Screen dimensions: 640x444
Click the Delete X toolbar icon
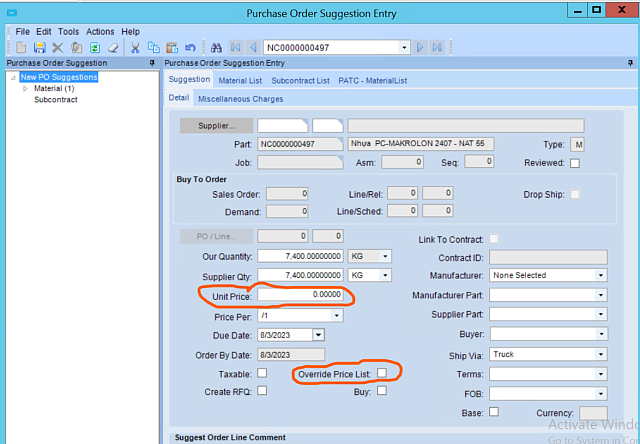pyautogui.click(x=58, y=48)
